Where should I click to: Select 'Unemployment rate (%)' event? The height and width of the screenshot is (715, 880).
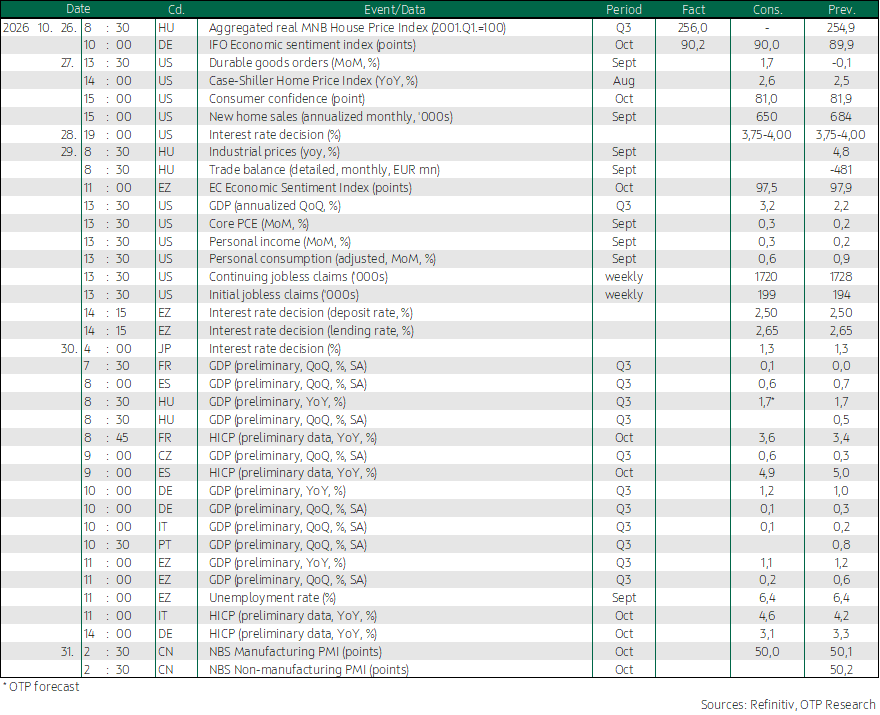click(272, 598)
